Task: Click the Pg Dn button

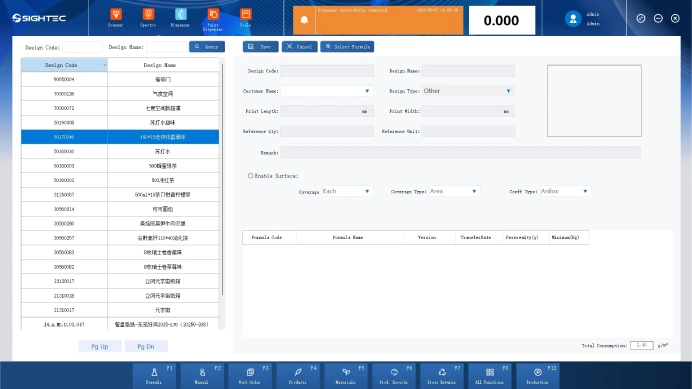Action: (146, 347)
